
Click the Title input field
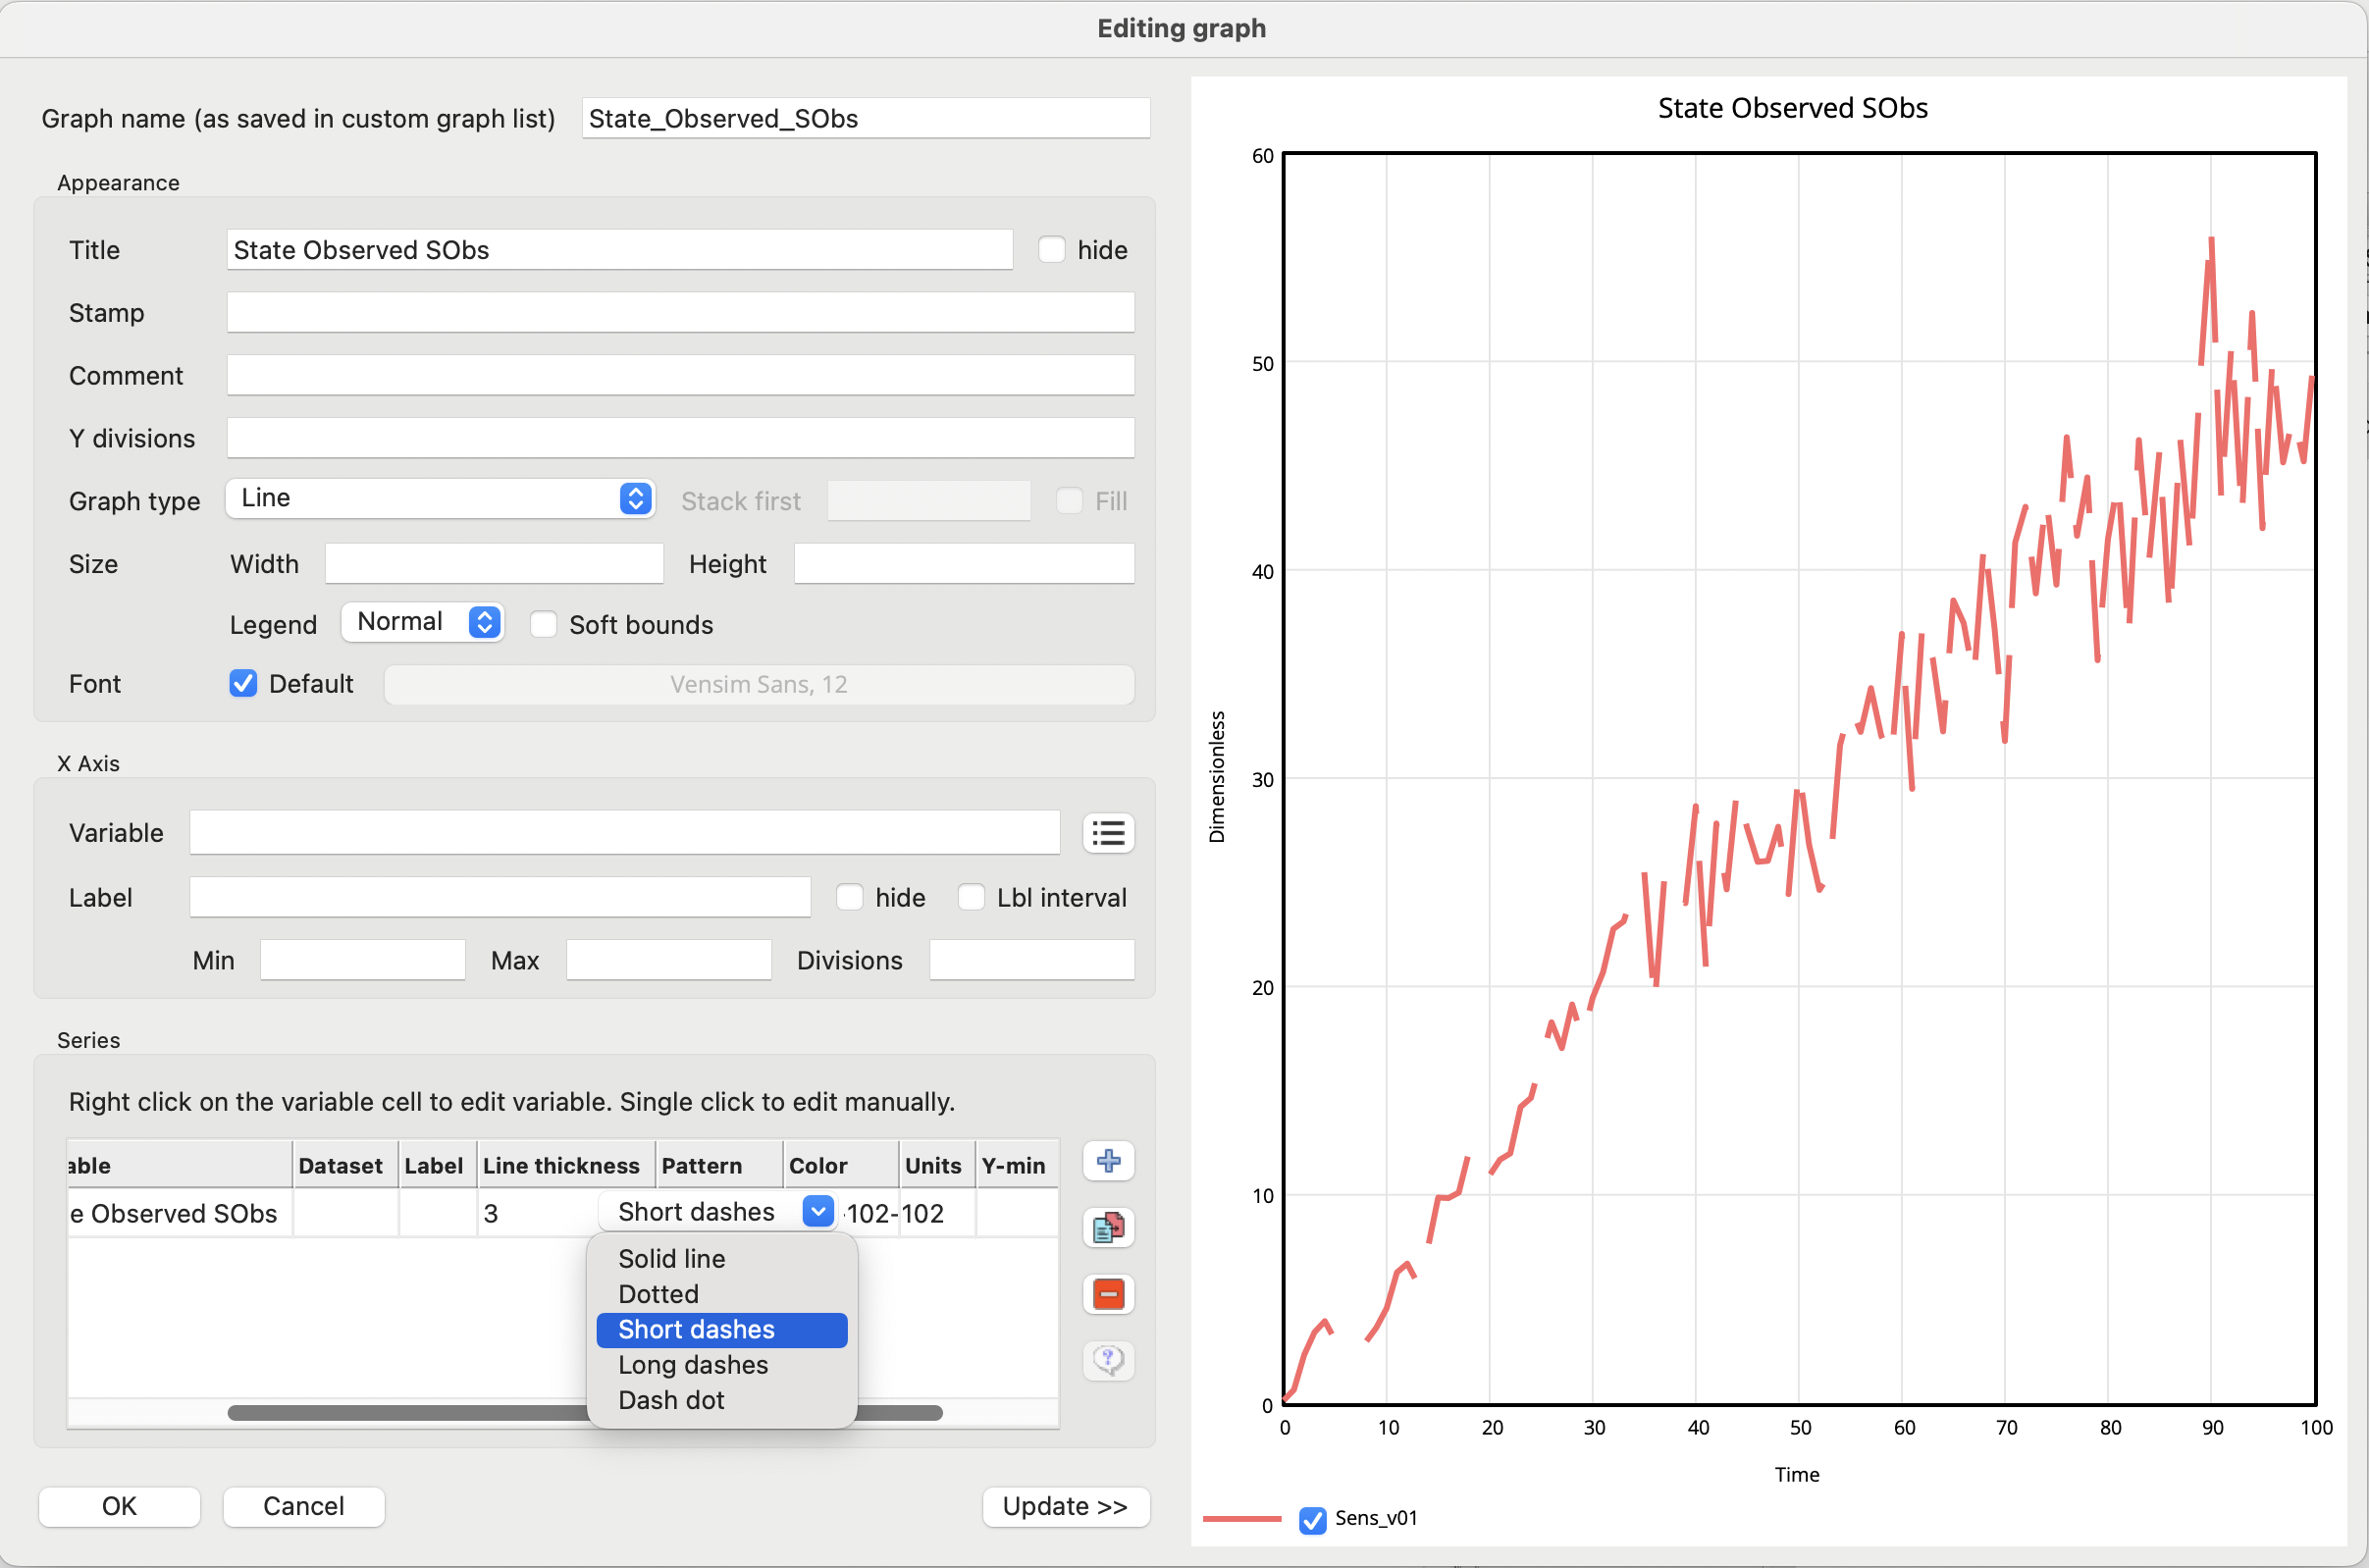coord(619,249)
